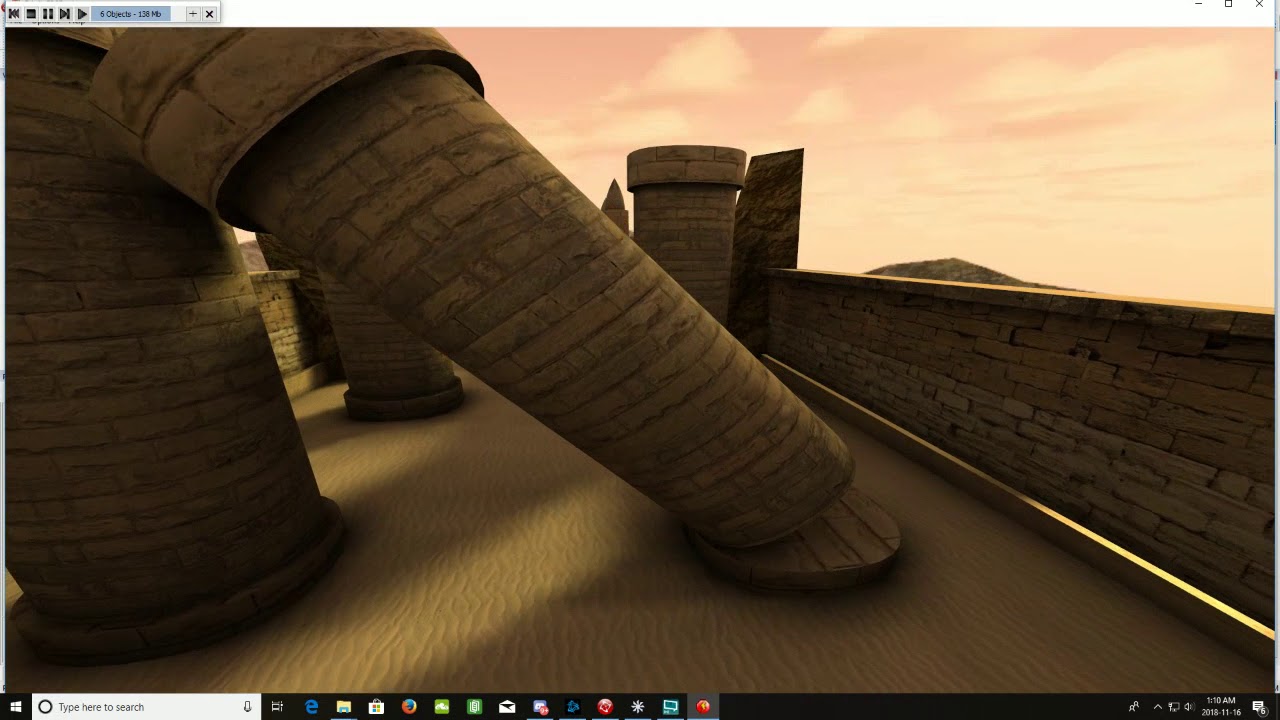Click the 'Type here to search' box
The image size is (1280, 720).
pyautogui.click(x=146, y=707)
